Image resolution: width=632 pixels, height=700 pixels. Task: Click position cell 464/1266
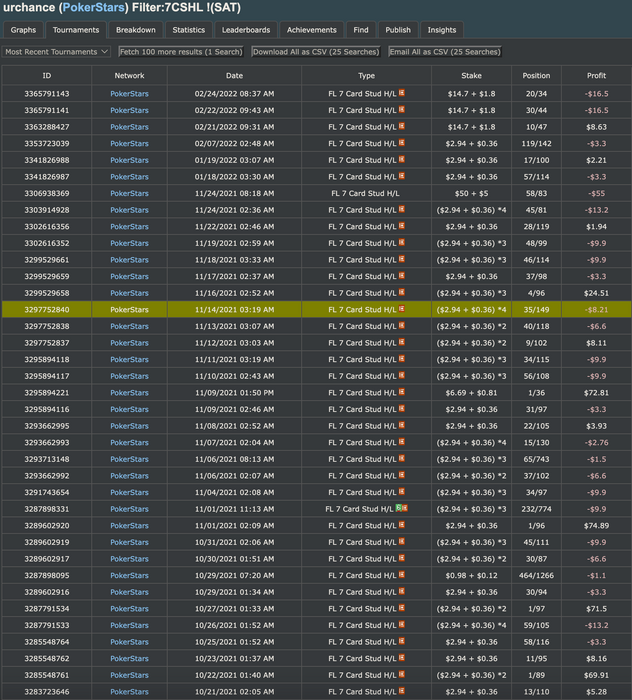536,575
